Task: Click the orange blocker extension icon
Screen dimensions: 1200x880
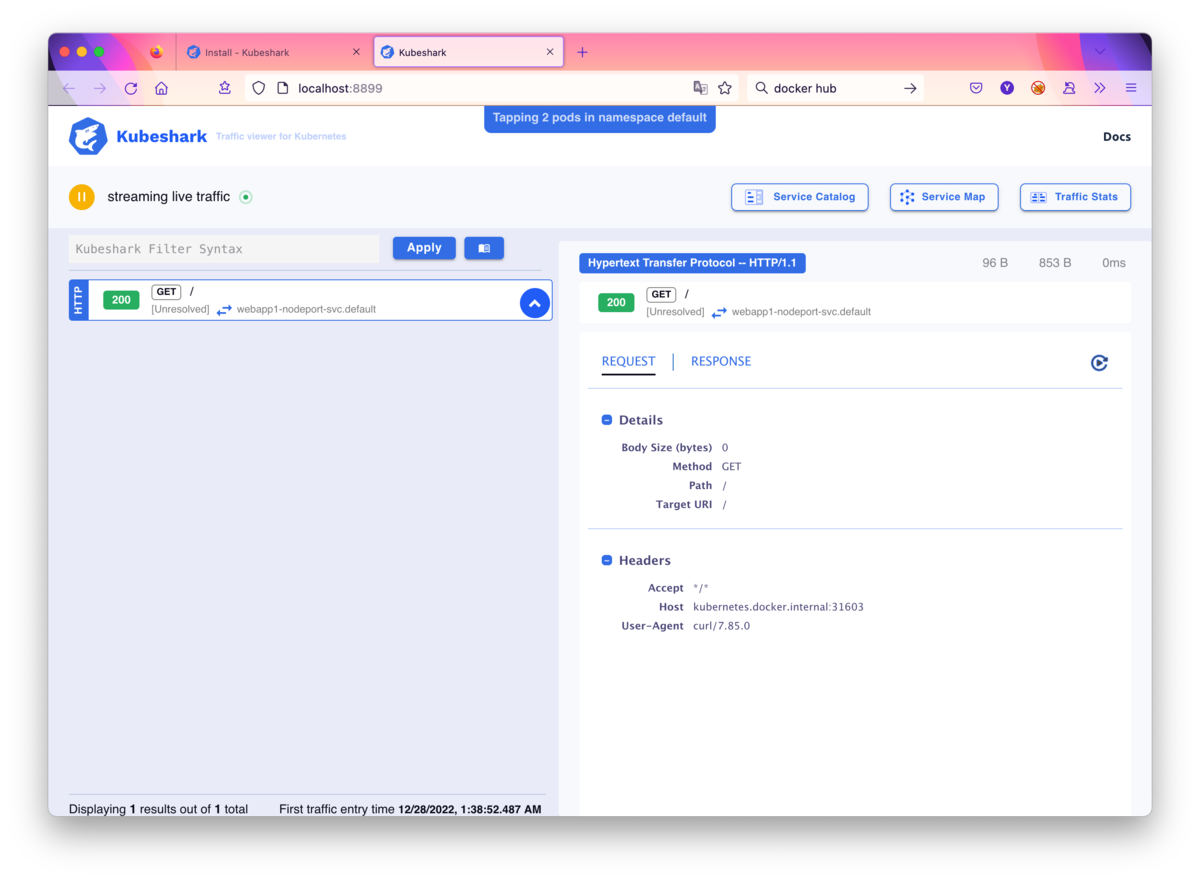Action: click(1038, 88)
